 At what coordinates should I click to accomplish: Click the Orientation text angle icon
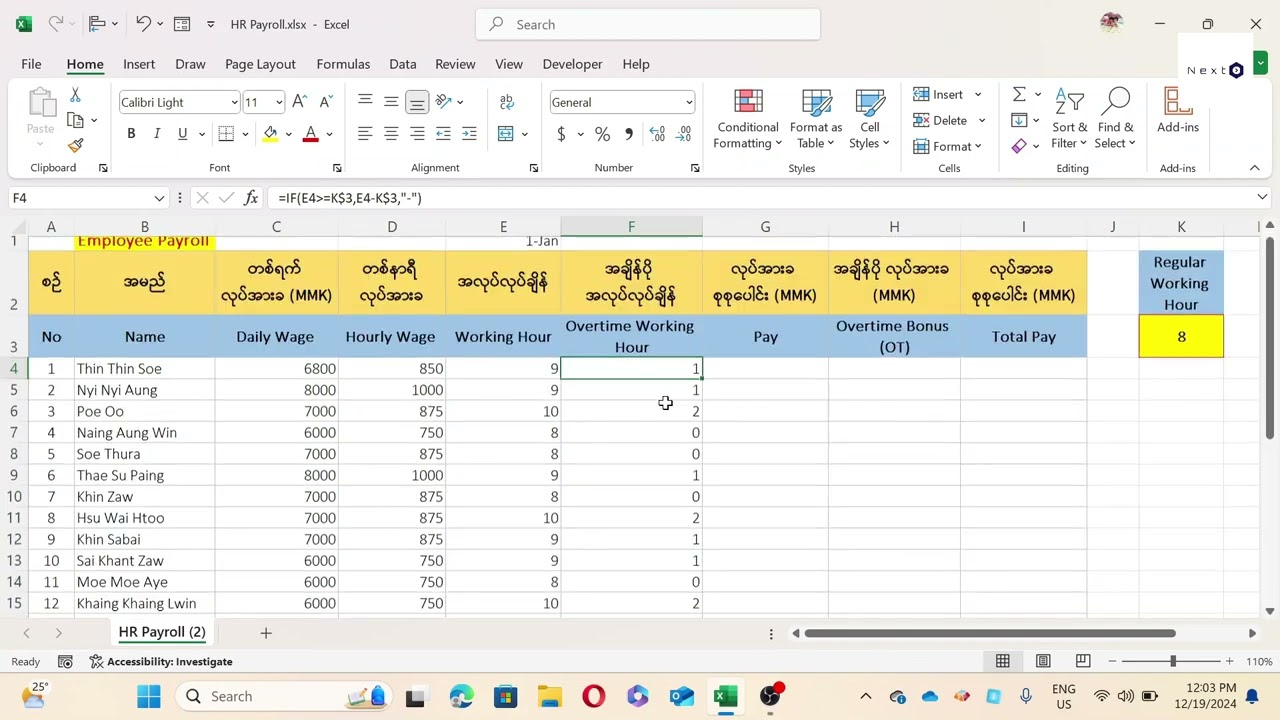444,101
